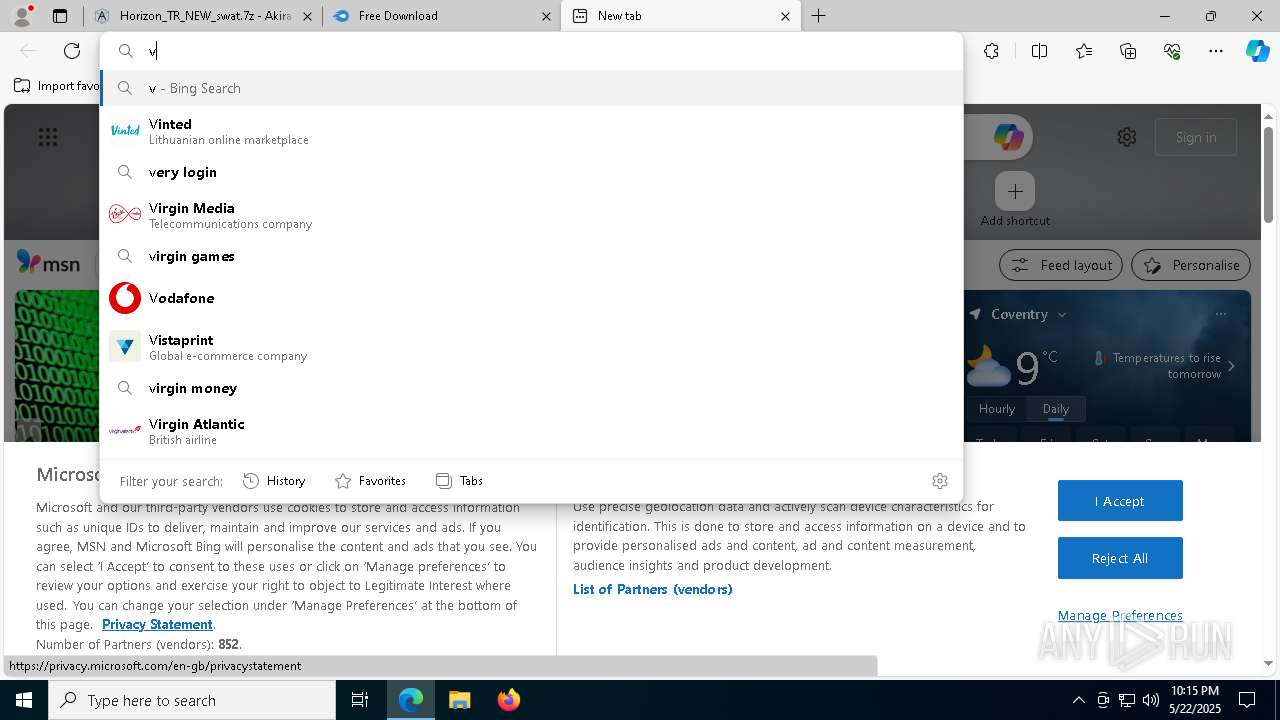The image size is (1280, 720).
Task: Open a new tab with plus button
Action: (818, 16)
